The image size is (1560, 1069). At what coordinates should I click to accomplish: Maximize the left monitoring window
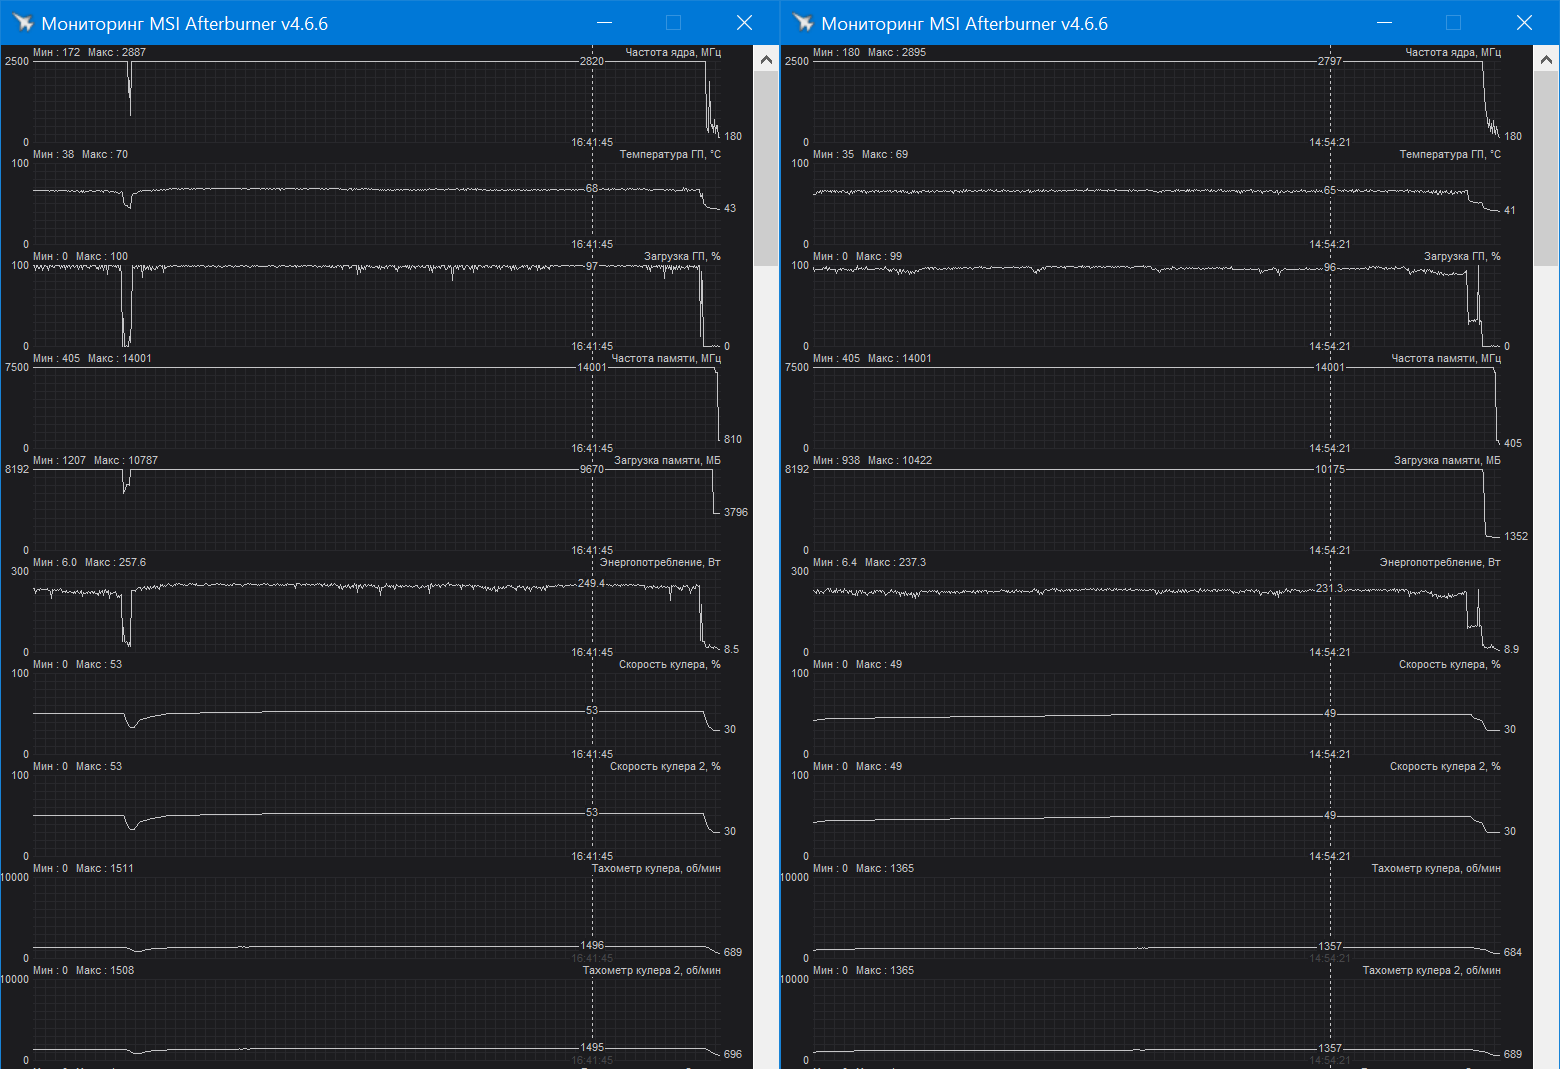click(x=673, y=23)
